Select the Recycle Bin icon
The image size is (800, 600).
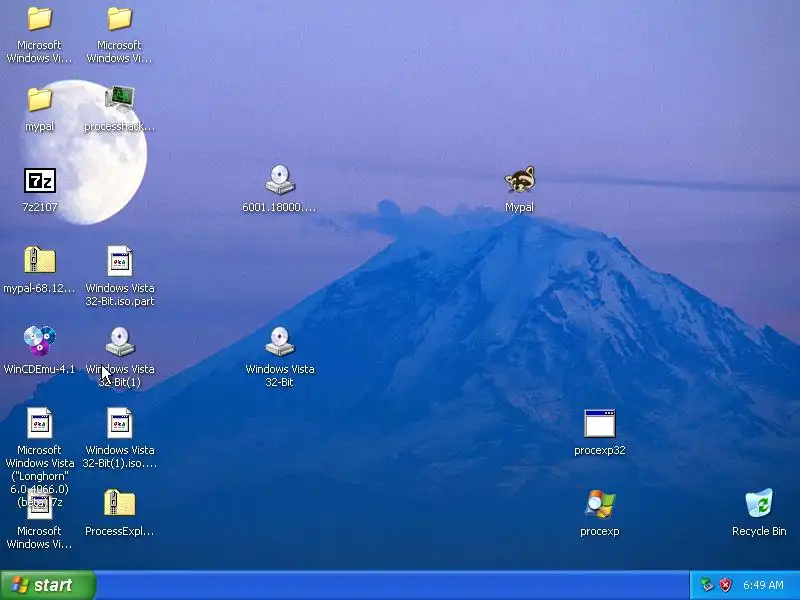coord(759,503)
